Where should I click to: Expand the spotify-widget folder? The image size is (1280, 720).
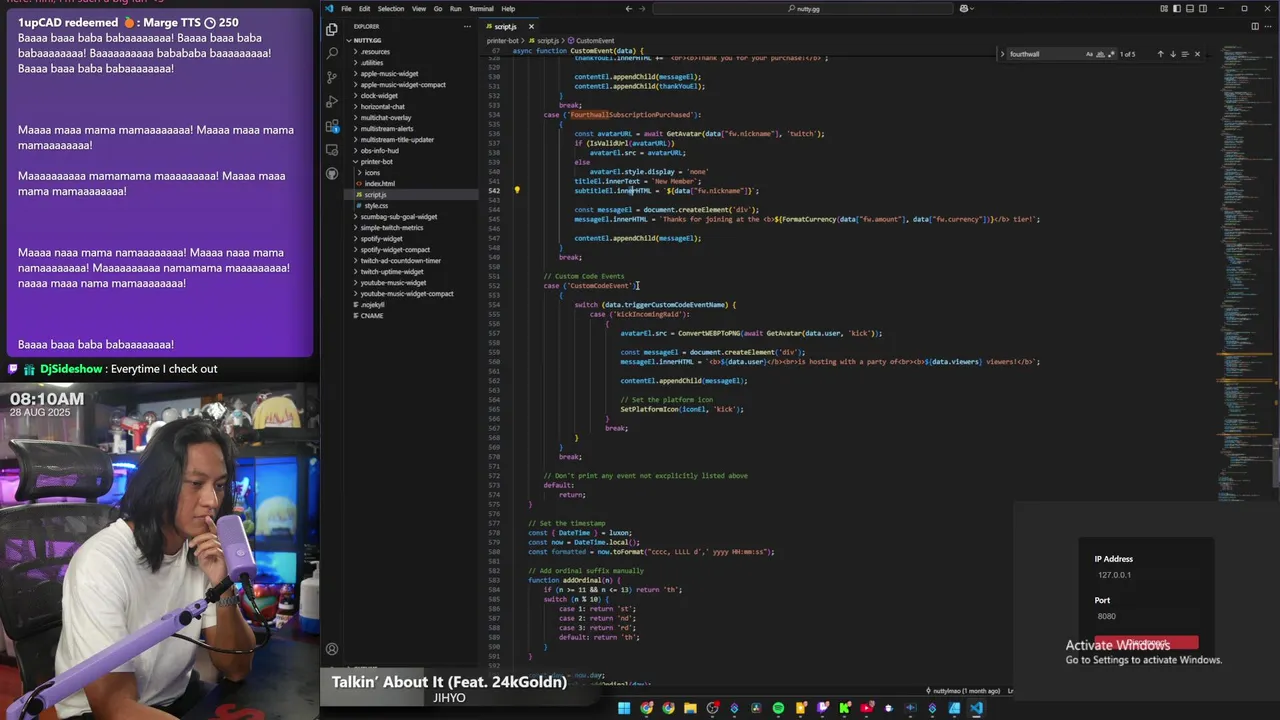point(355,239)
